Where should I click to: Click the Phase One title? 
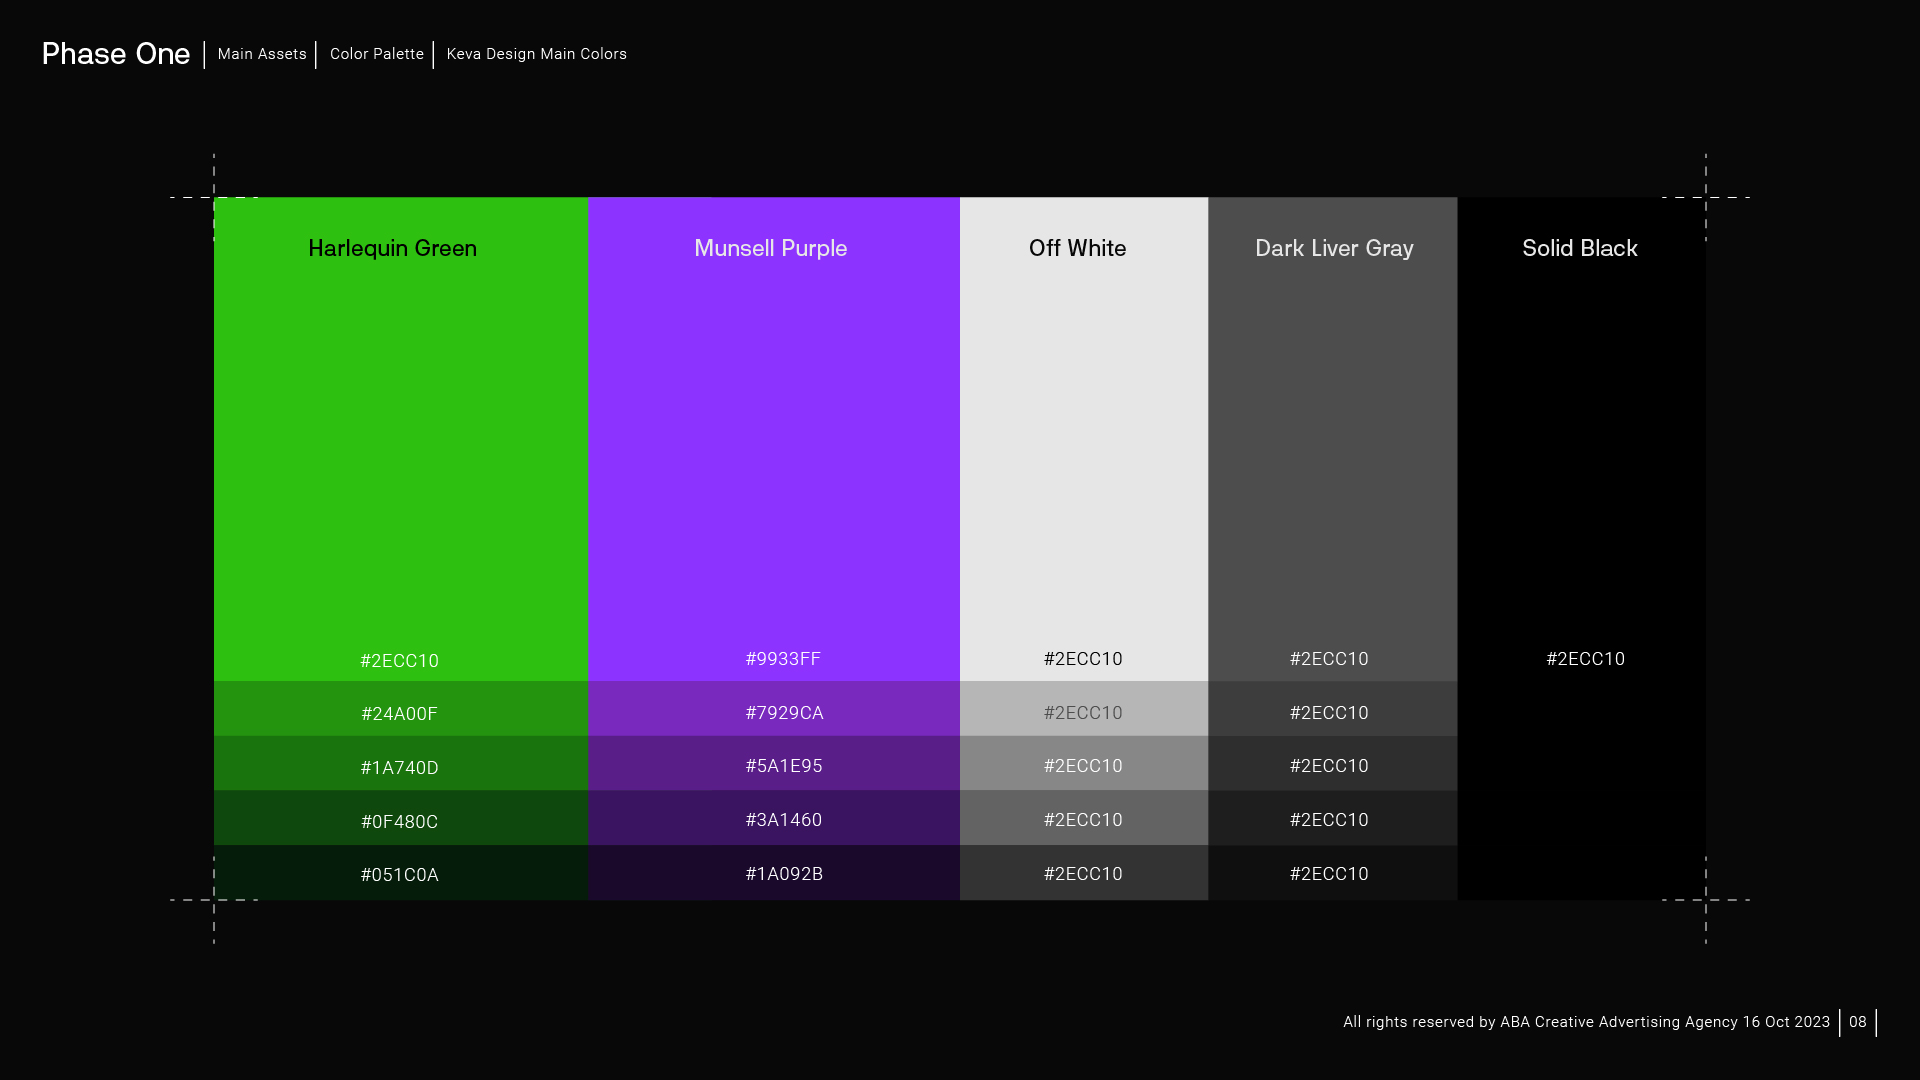point(116,54)
